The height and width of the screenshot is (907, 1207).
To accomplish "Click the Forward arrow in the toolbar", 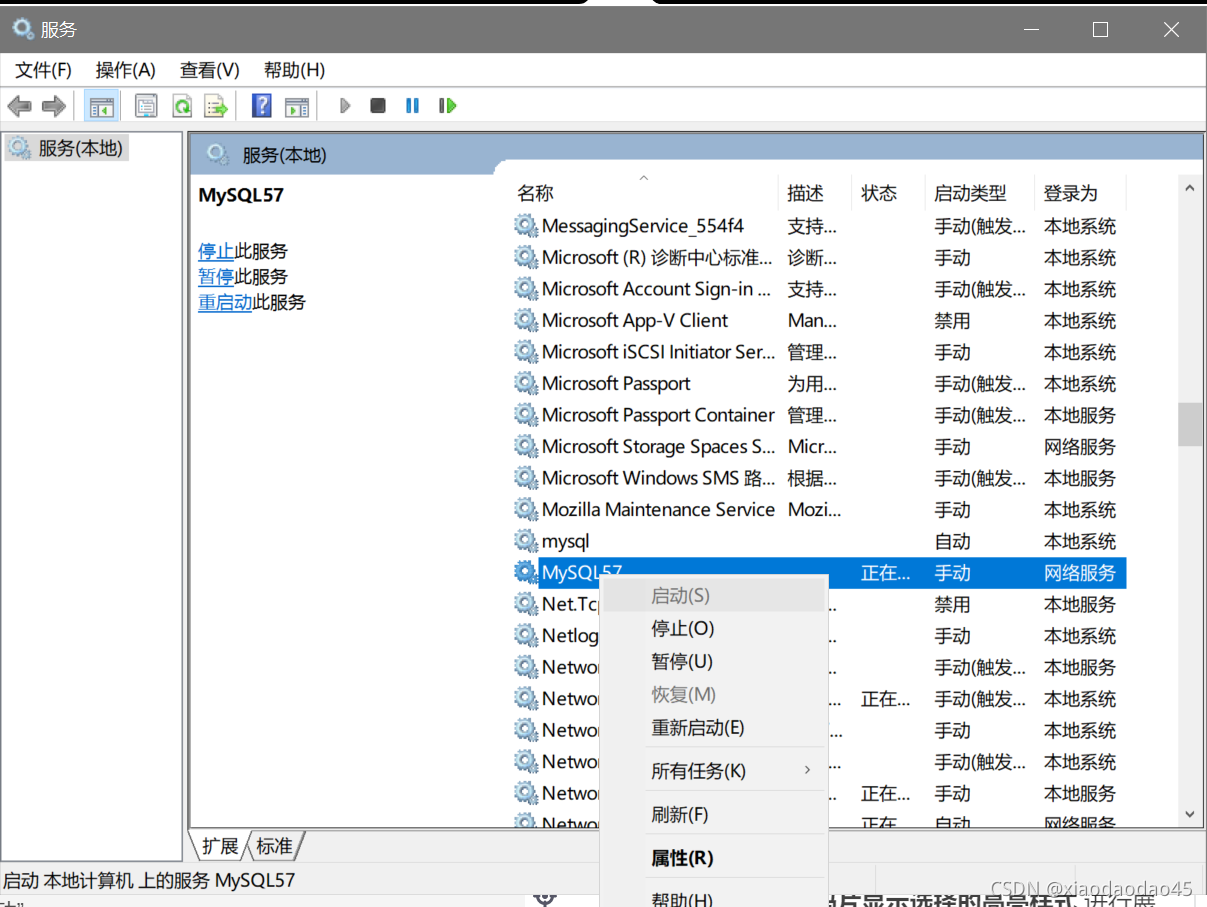I will (53, 105).
